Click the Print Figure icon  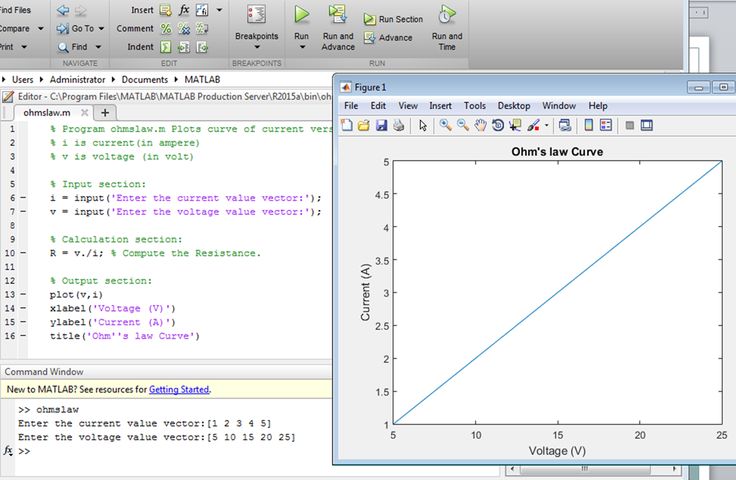(x=398, y=125)
